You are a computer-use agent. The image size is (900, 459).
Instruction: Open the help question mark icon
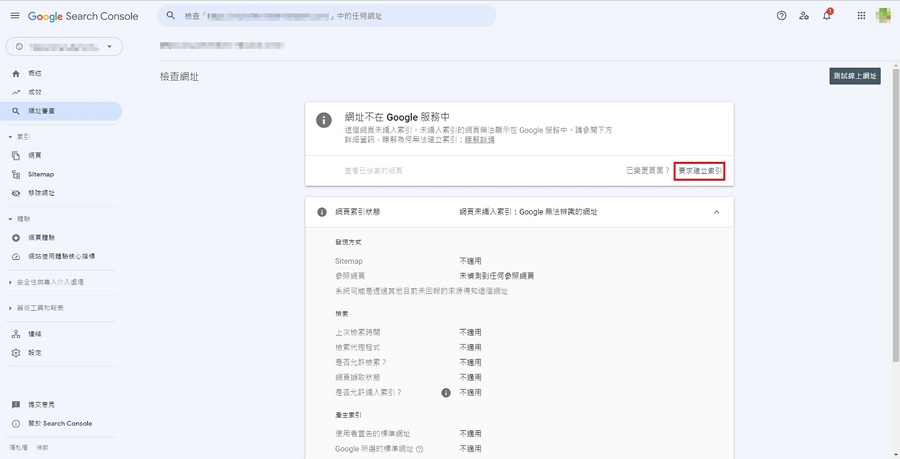[781, 16]
